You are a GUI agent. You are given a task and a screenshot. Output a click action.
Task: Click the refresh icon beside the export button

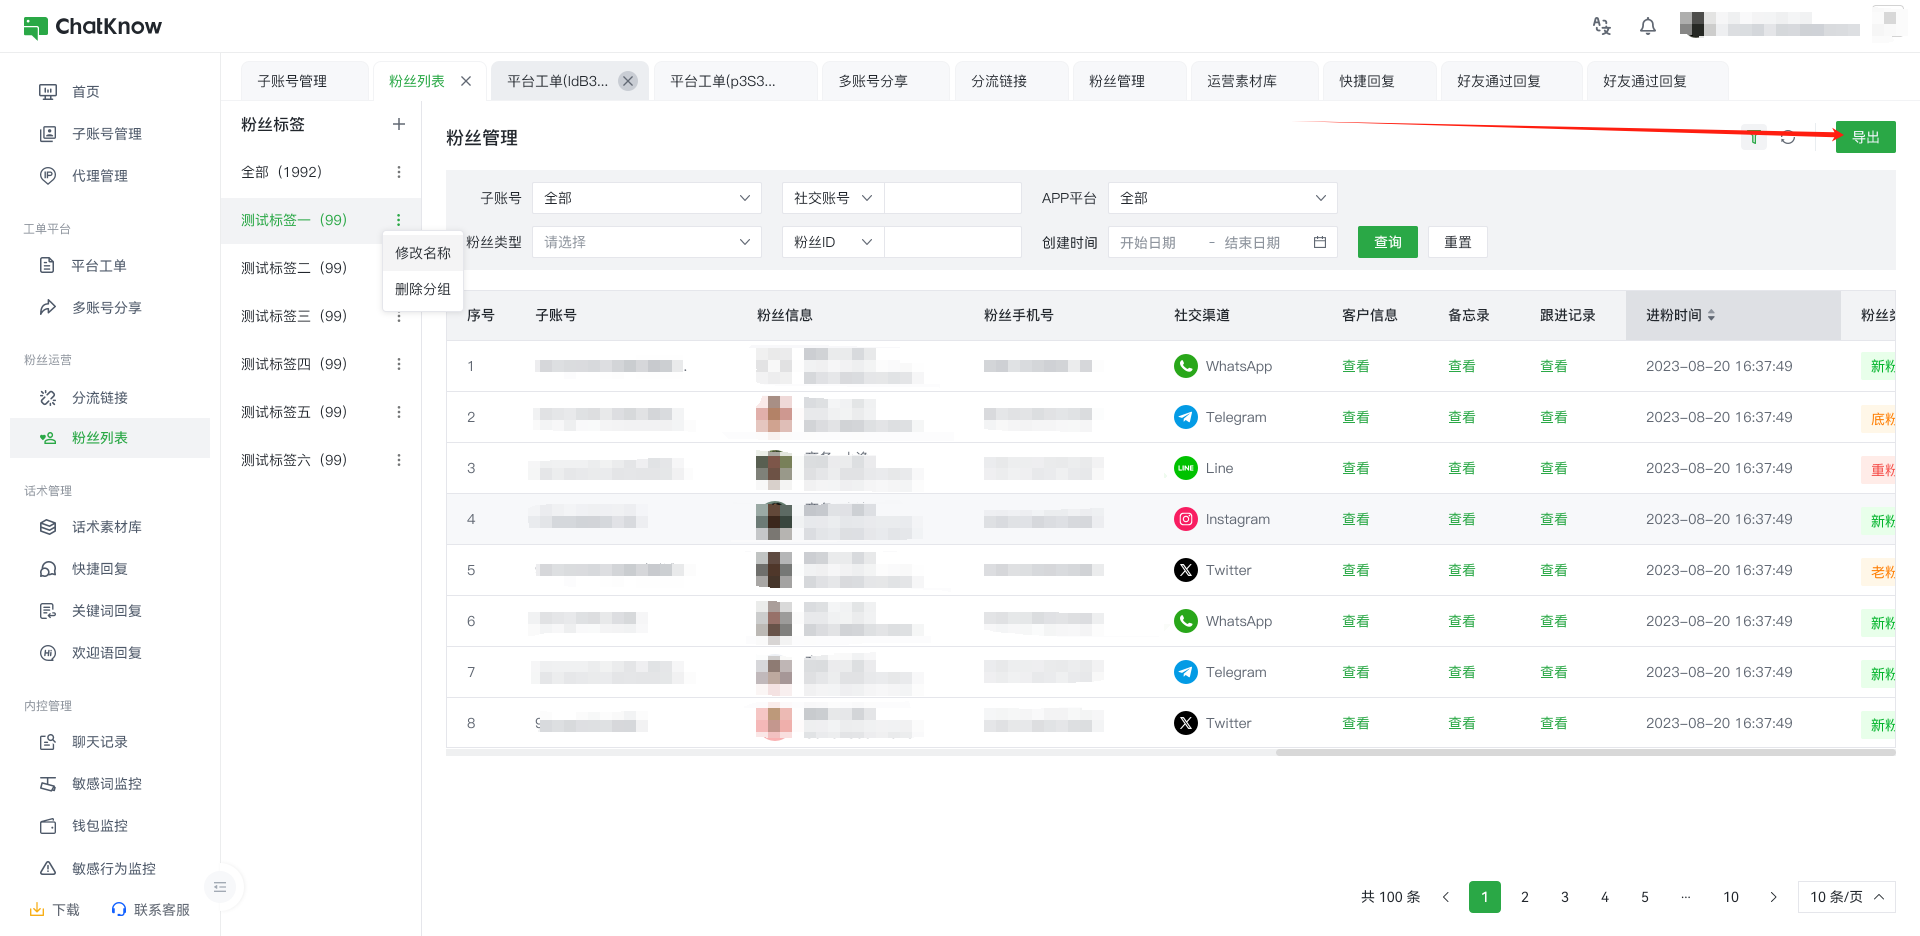point(1788,138)
